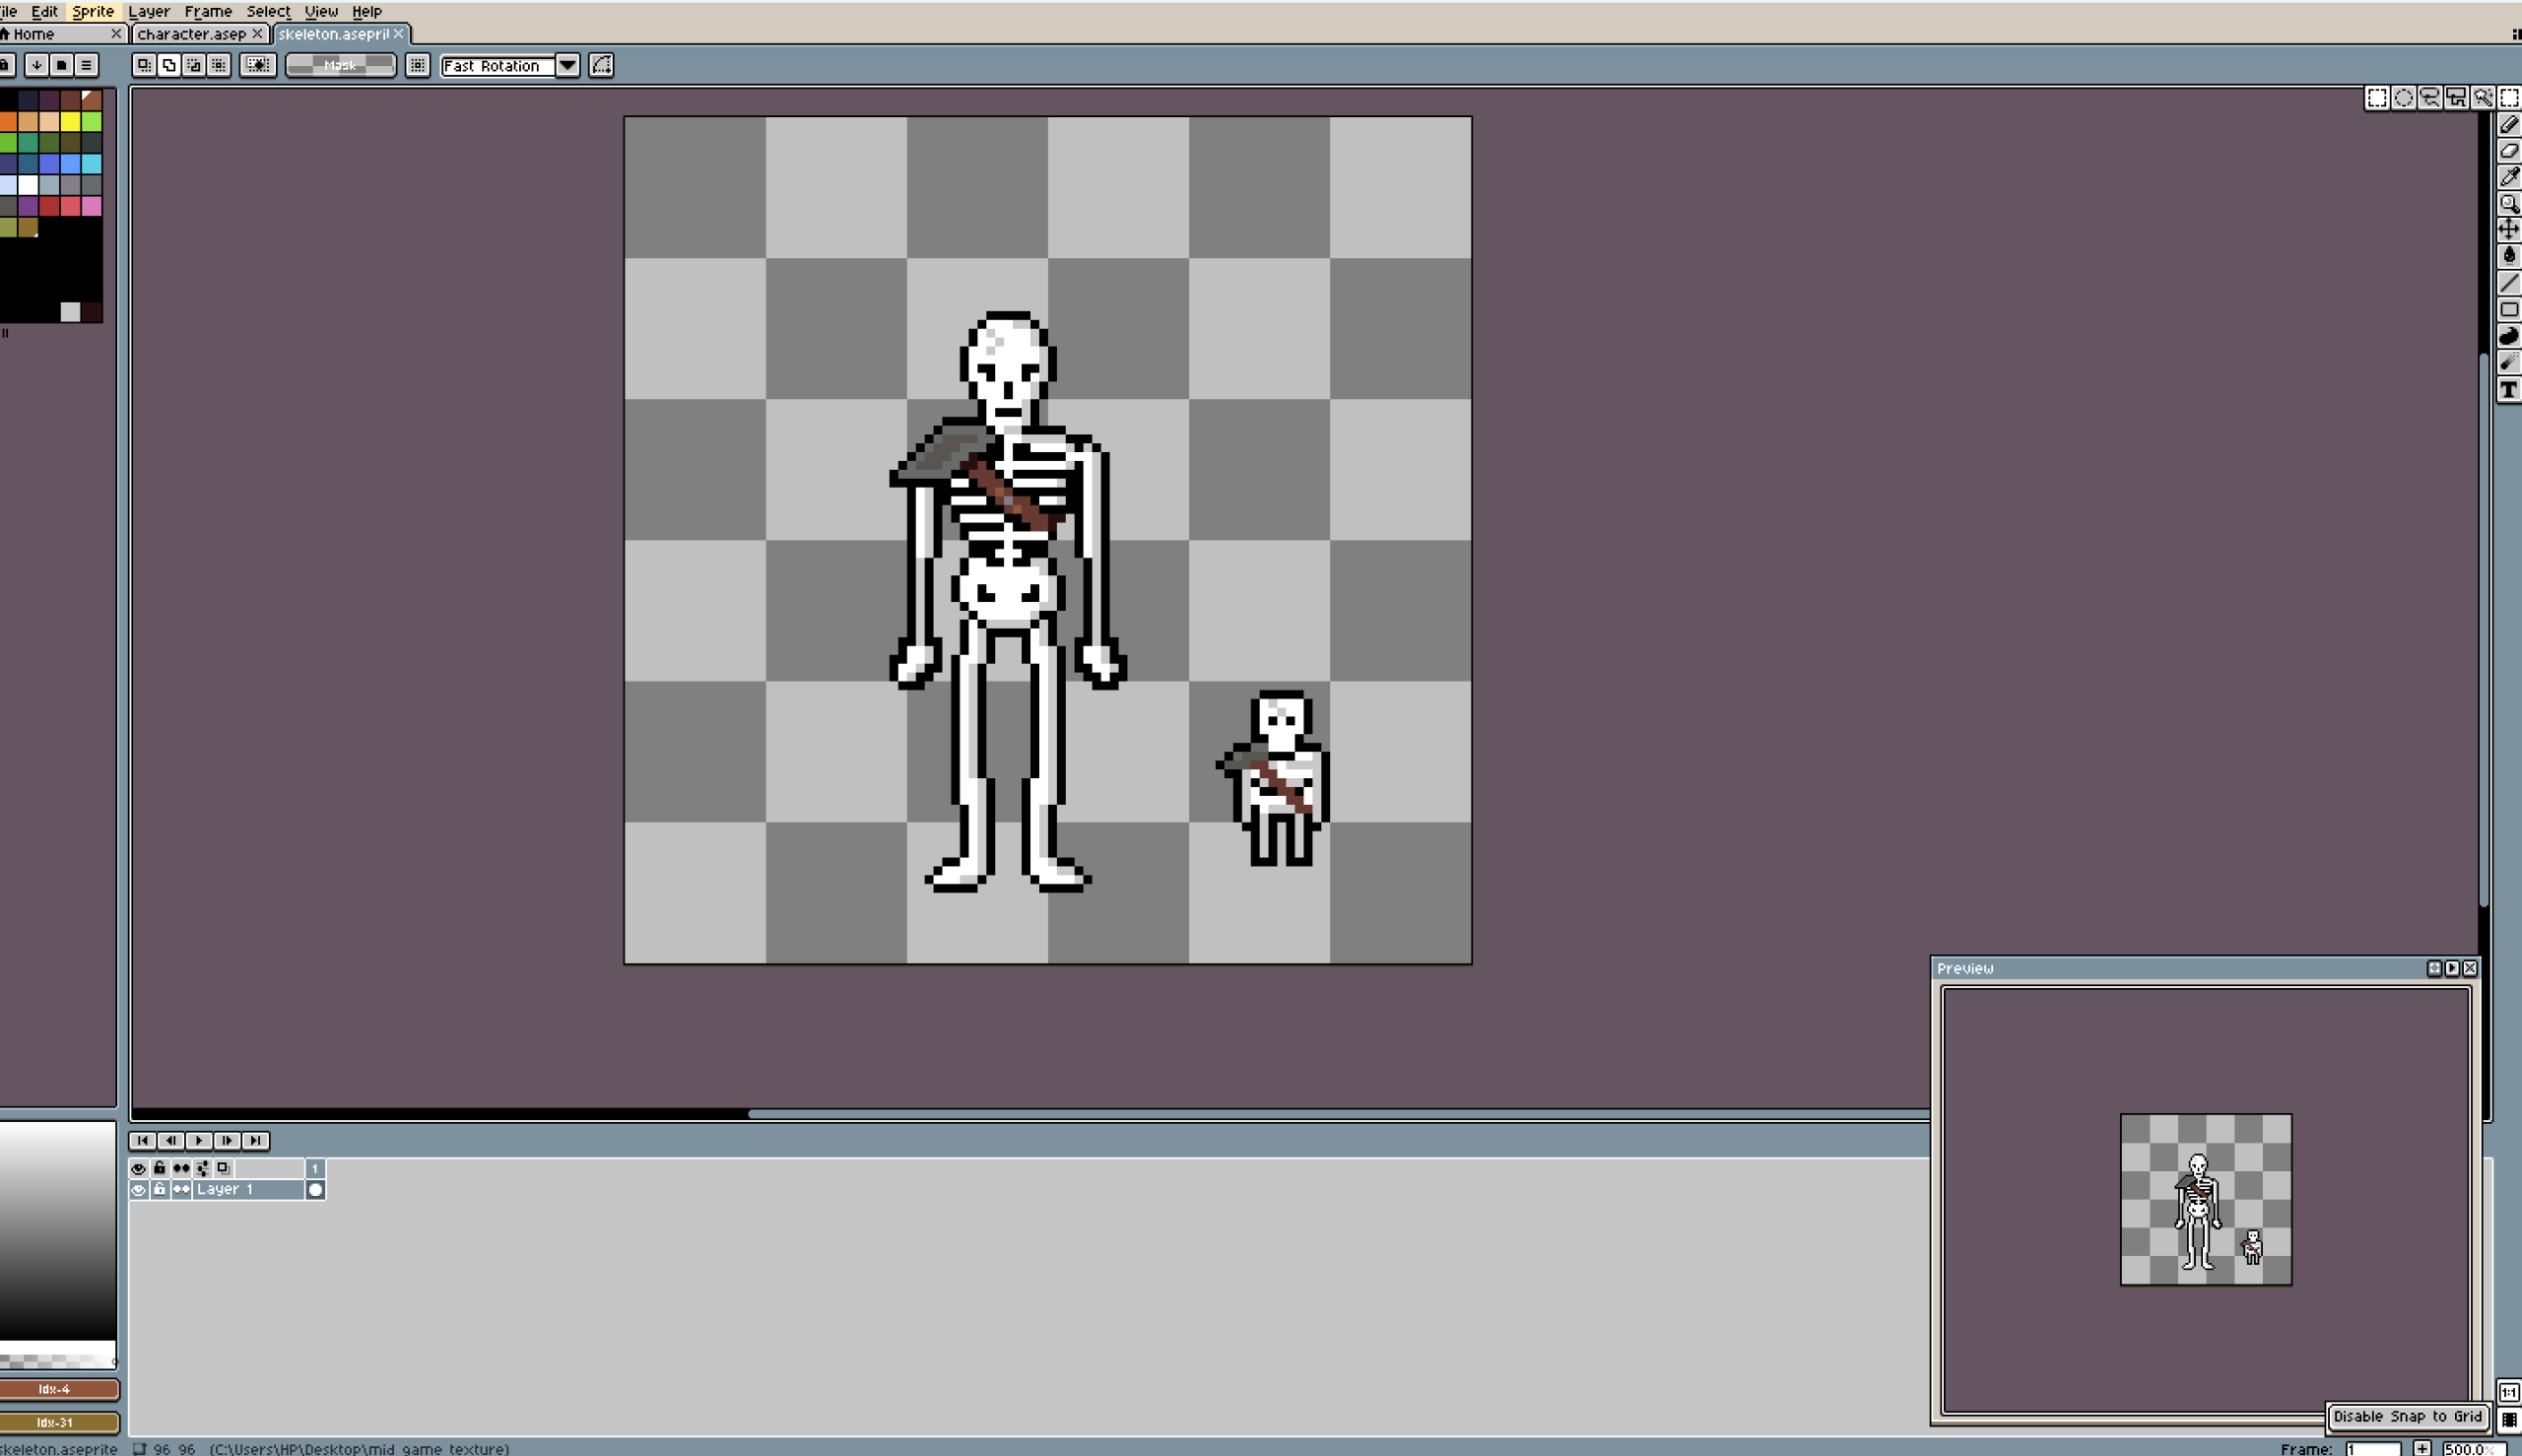This screenshot has width=2522, height=1456.
Task: Open the Fast Rotation algorithm dropdown
Action: (567, 66)
